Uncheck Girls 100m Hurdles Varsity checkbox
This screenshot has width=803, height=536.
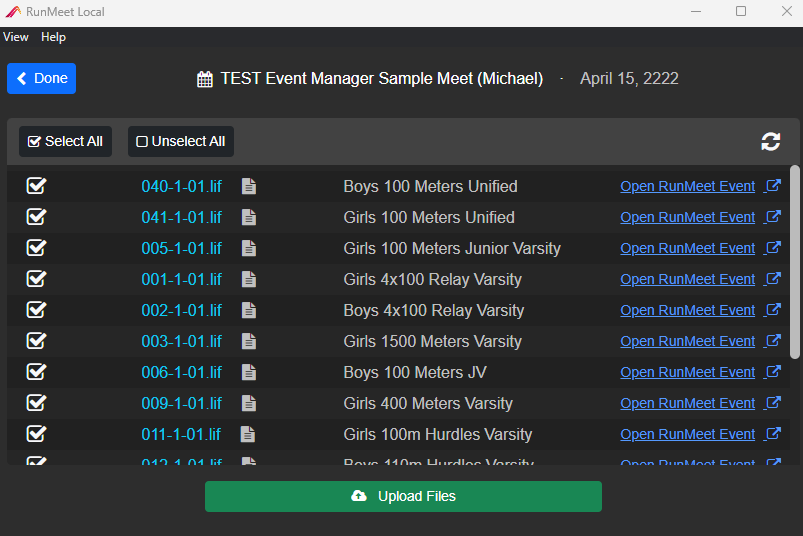(x=36, y=434)
